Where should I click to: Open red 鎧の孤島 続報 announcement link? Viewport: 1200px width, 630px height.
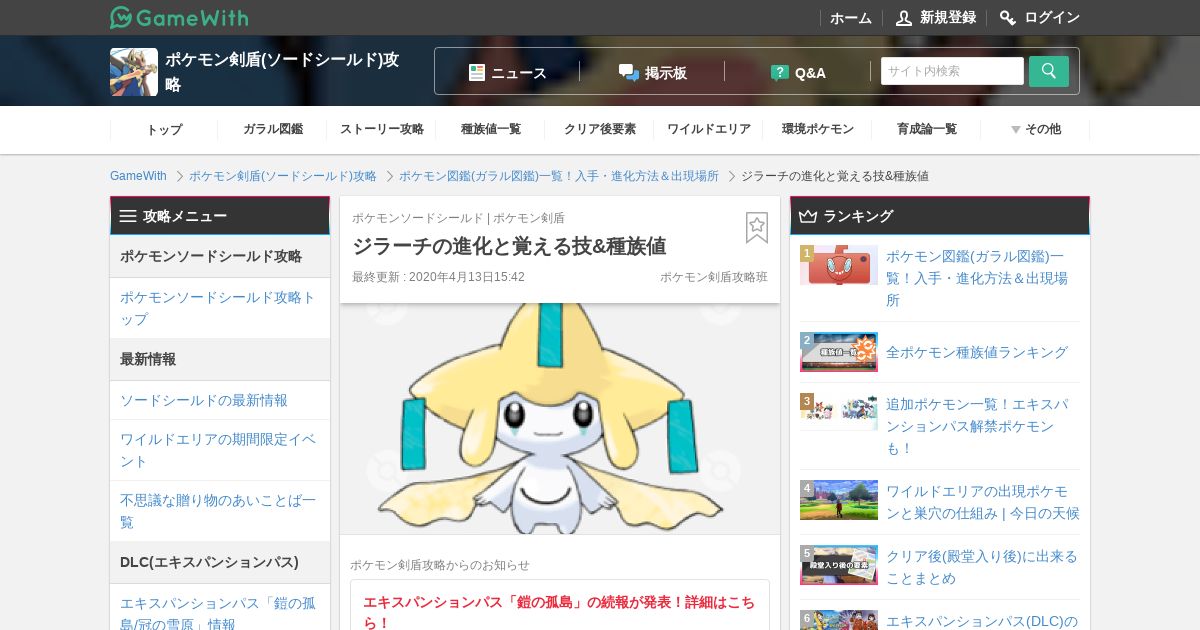click(559, 612)
